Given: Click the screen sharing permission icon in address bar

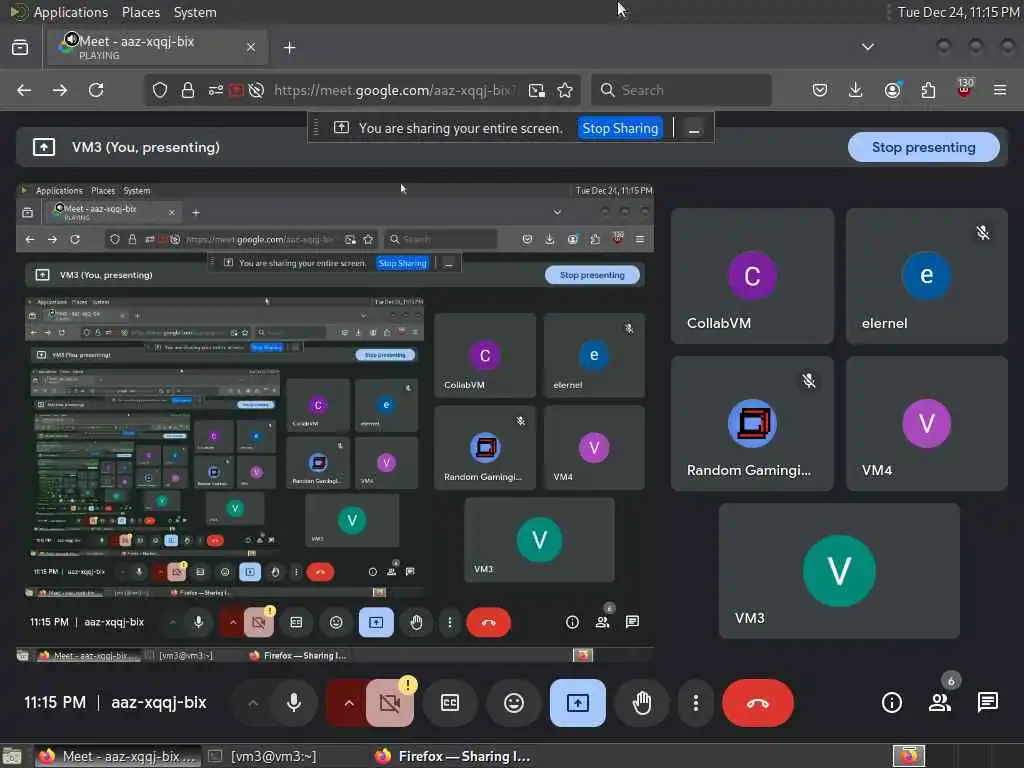Looking at the screenshot, I should [x=236, y=90].
